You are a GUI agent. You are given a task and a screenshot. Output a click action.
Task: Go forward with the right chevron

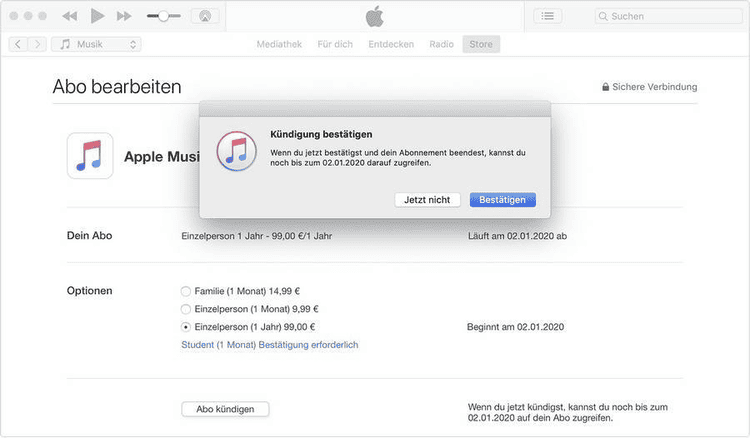coord(37,44)
